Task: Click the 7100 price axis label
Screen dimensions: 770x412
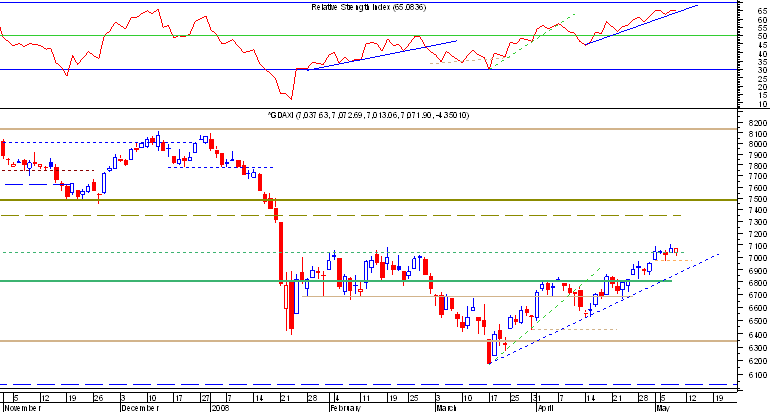Action: point(758,246)
